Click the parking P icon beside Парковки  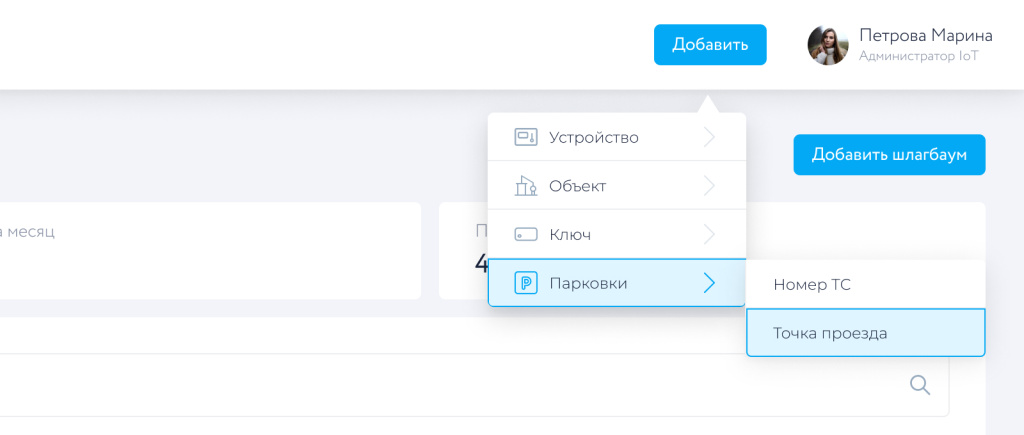point(526,283)
